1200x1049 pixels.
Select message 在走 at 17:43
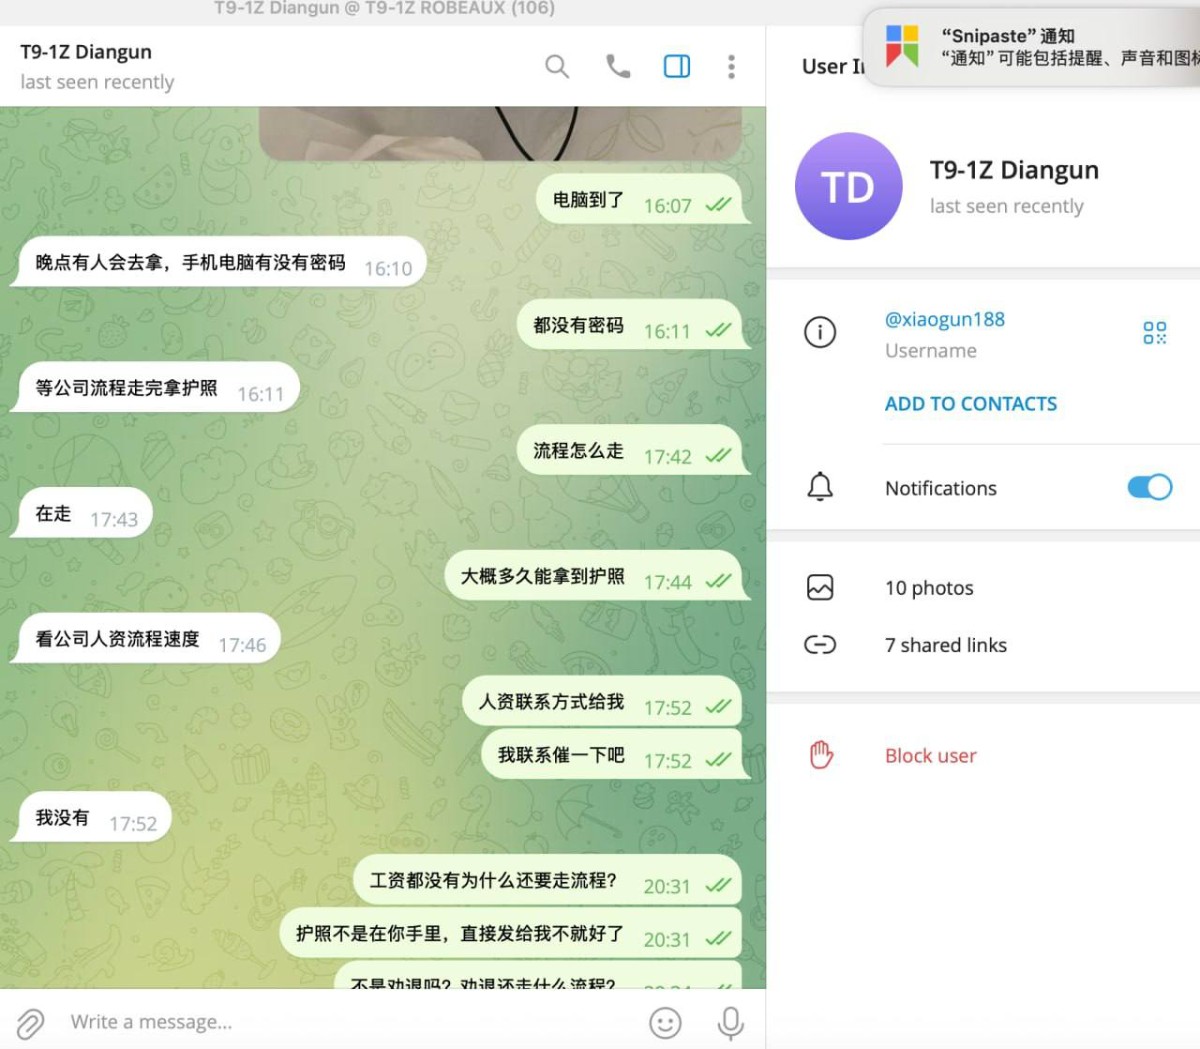point(82,514)
